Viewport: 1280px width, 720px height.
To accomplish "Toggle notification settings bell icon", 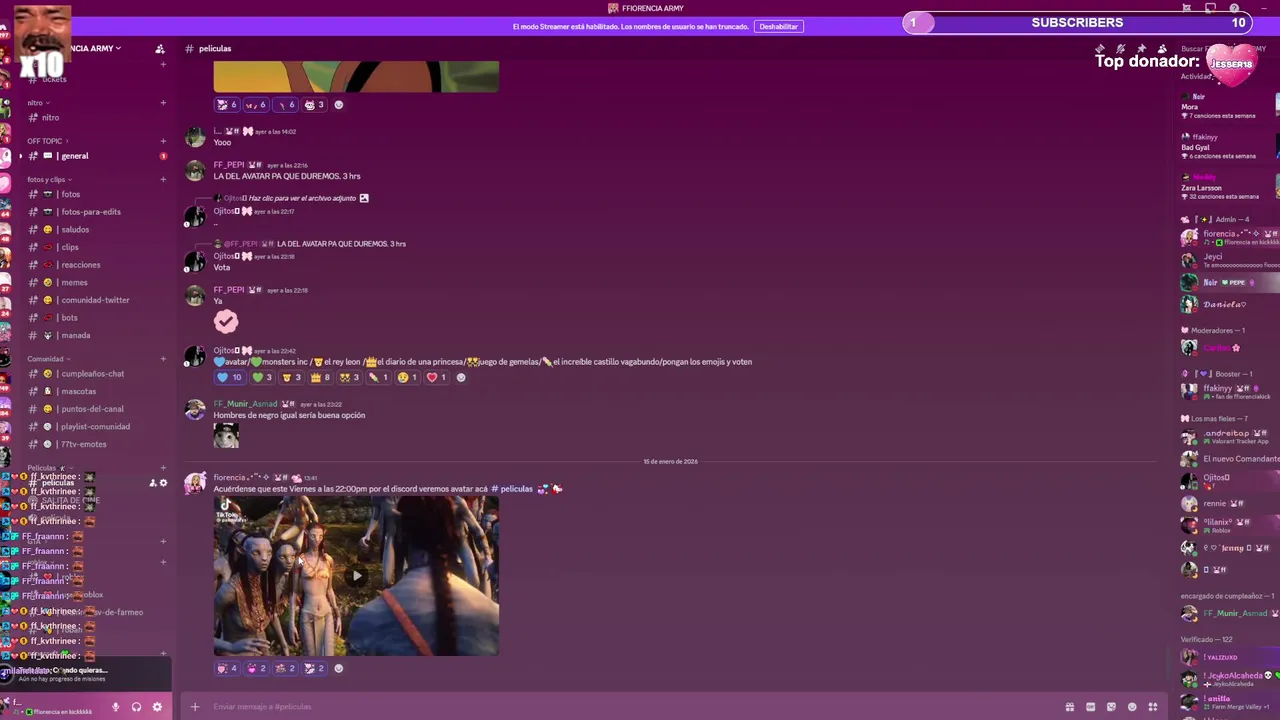I will pos(1121,48).
